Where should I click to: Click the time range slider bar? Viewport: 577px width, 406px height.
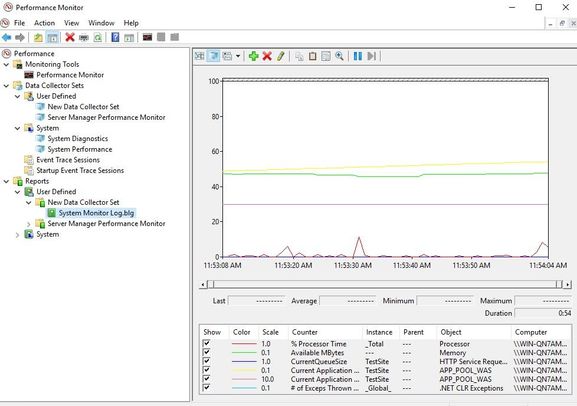pos(385,284)
